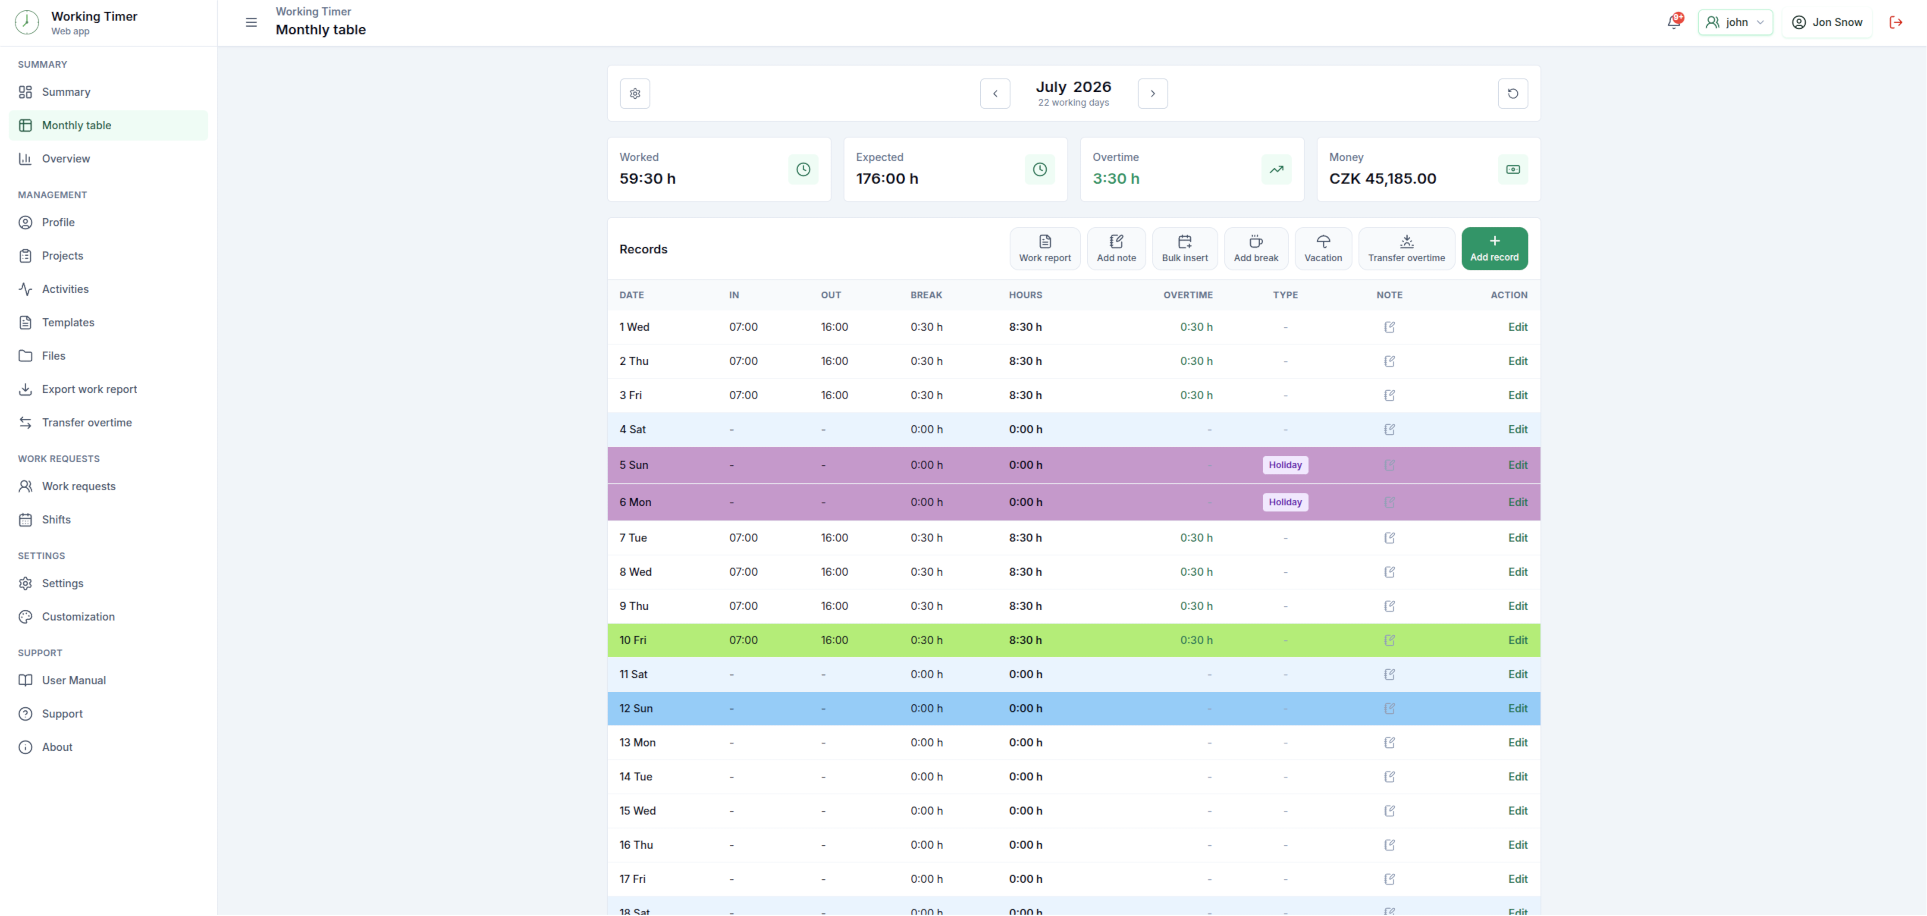Click the Expected card clock icon
1927x916 pixels.
point(1040,170)
